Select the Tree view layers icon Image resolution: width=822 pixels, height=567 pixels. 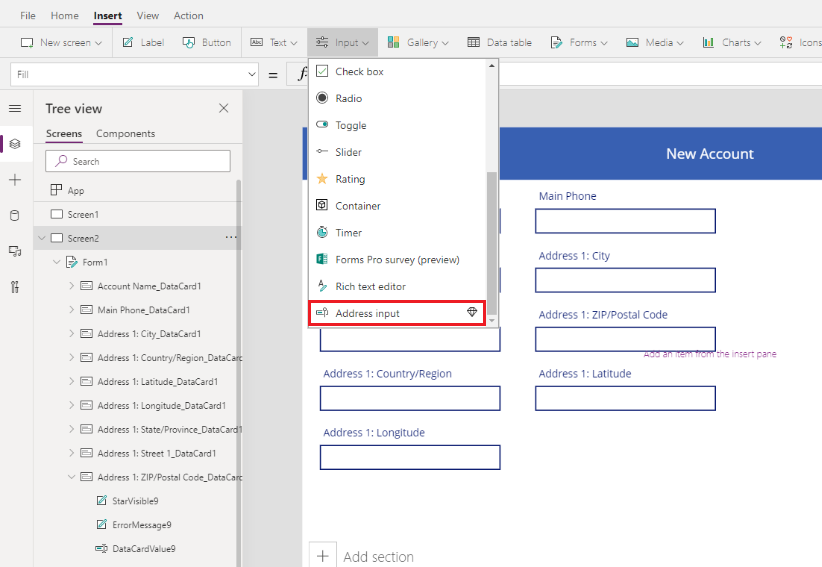point(15,144)
